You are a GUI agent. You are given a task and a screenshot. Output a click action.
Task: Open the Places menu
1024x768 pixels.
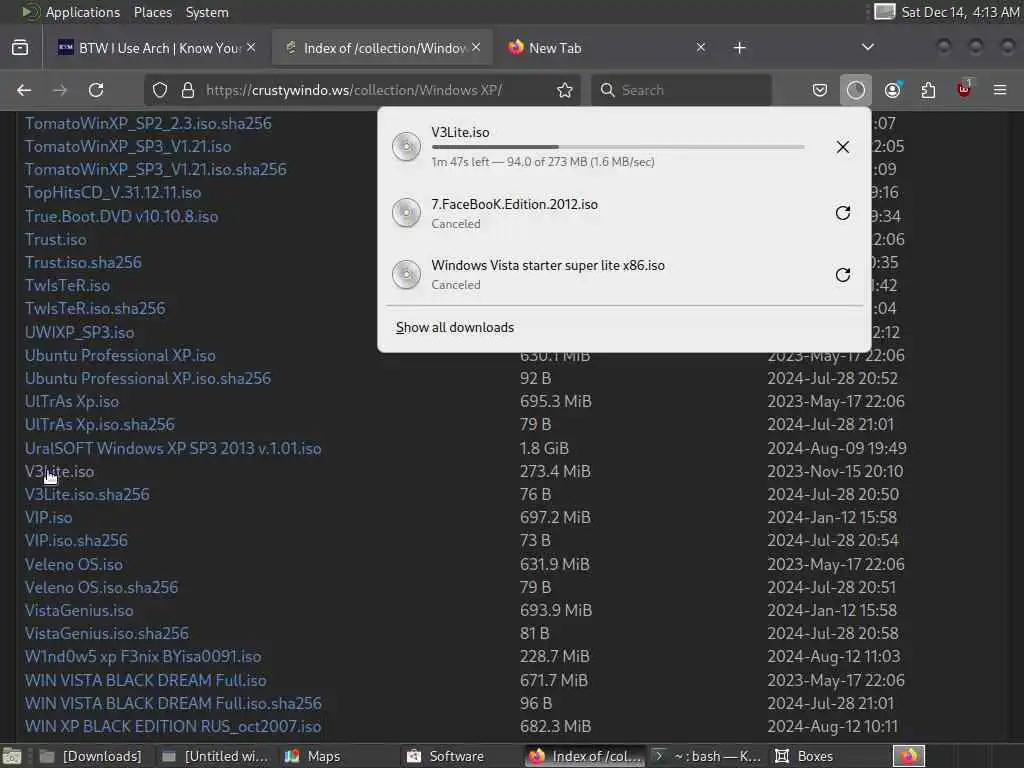(x=153, y=12)
